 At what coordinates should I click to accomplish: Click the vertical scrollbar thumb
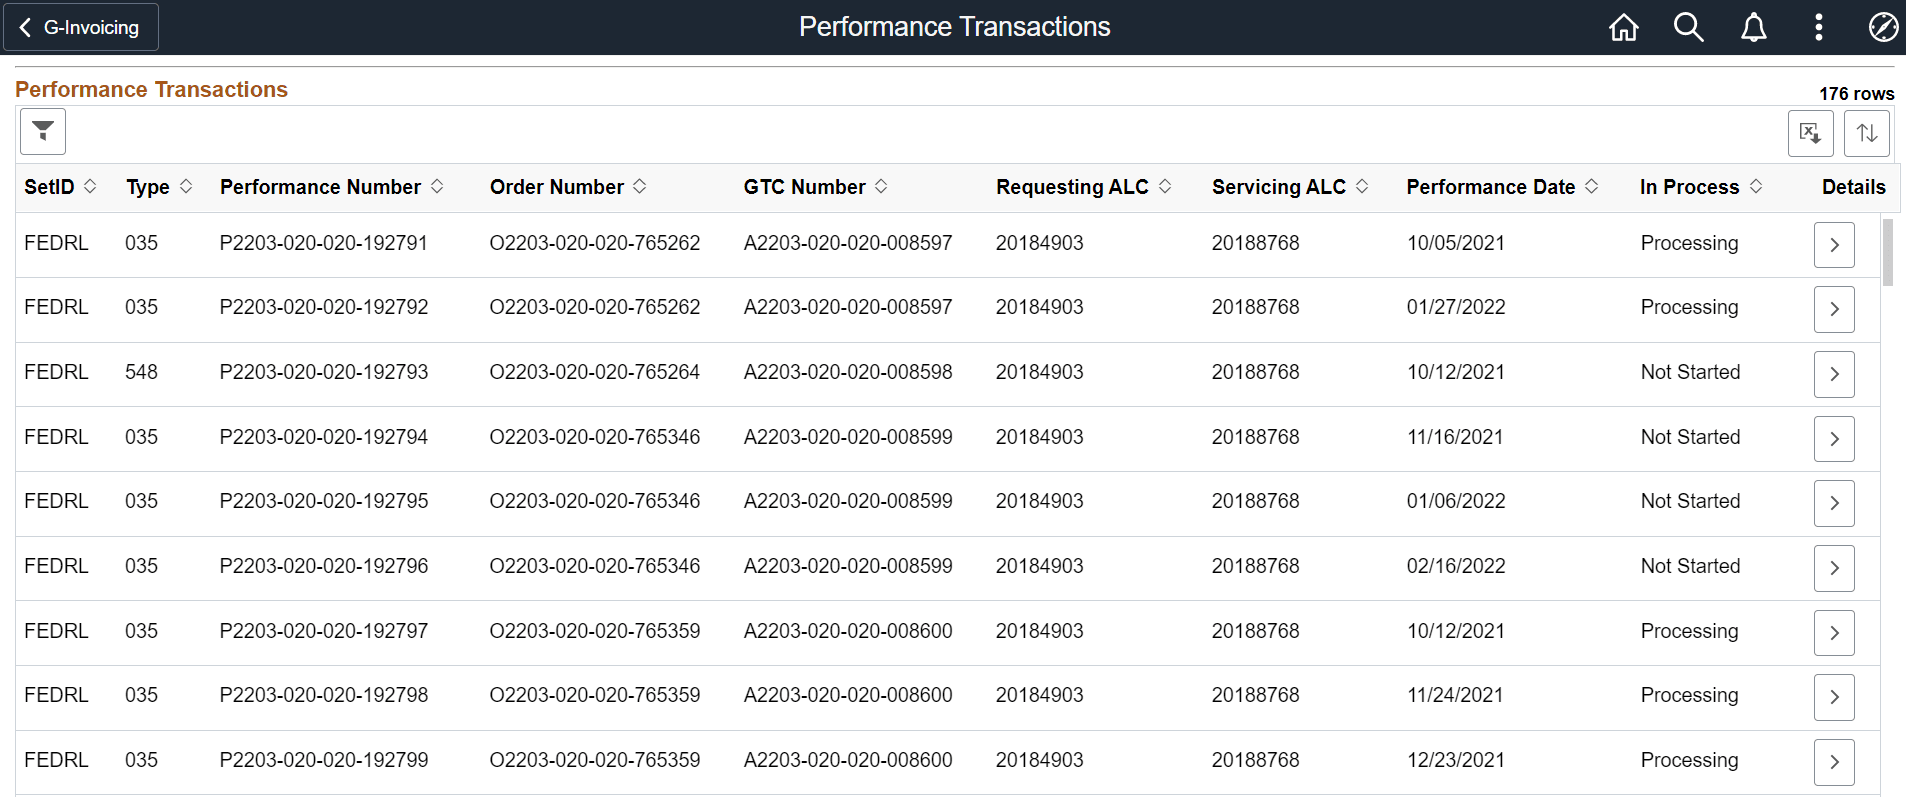click(x=1888, y=252)
